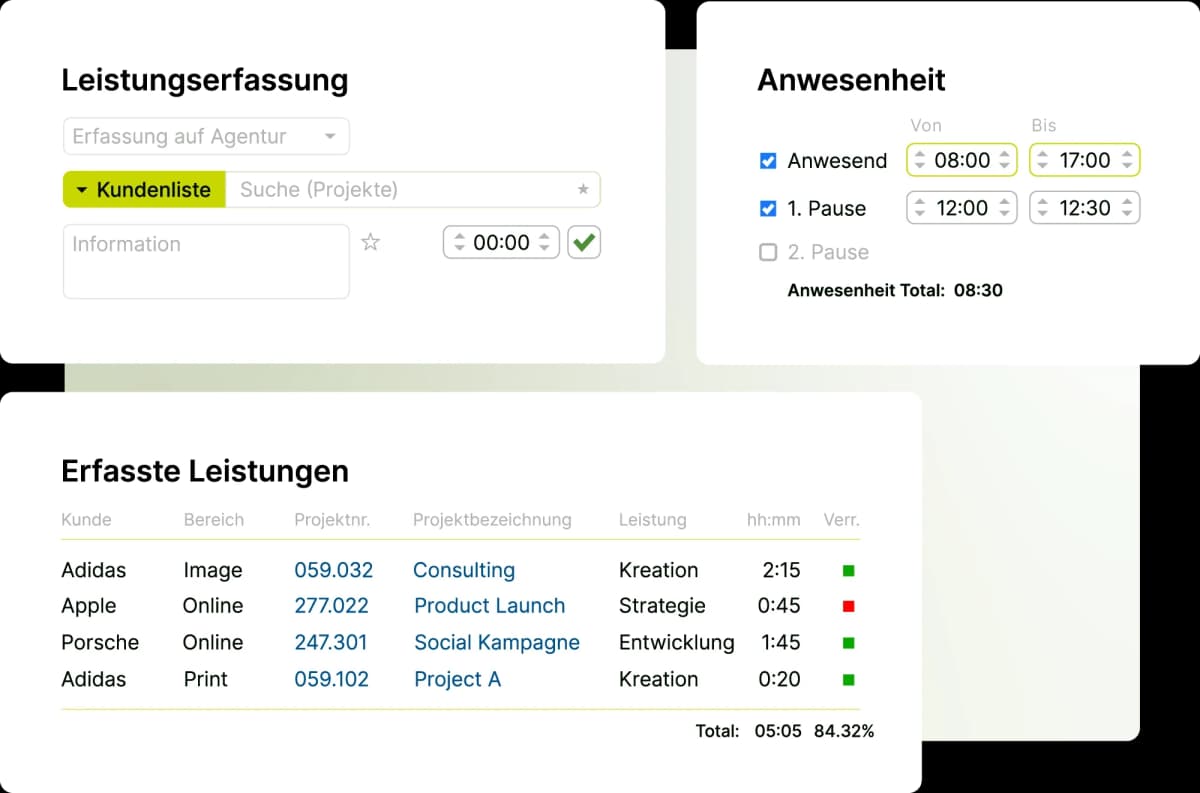Viewport: 1200px width, 793px height.
Task: Increment the 17:00 end time stepper
Action: point(1129,154)
